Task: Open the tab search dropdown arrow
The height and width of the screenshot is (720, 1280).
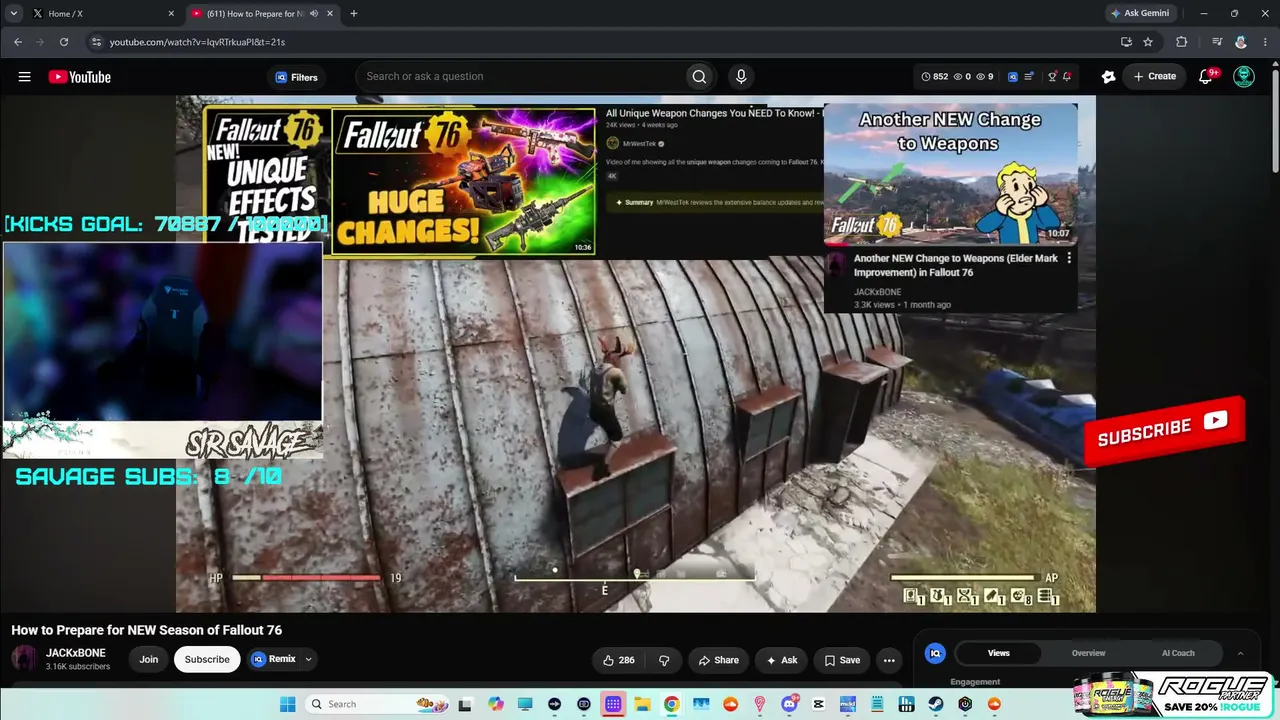Action: 14,13
